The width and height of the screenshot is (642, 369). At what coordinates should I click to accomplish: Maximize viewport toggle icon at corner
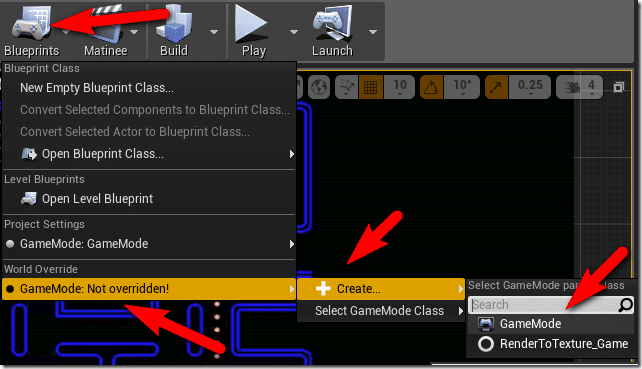pos(619,87)
